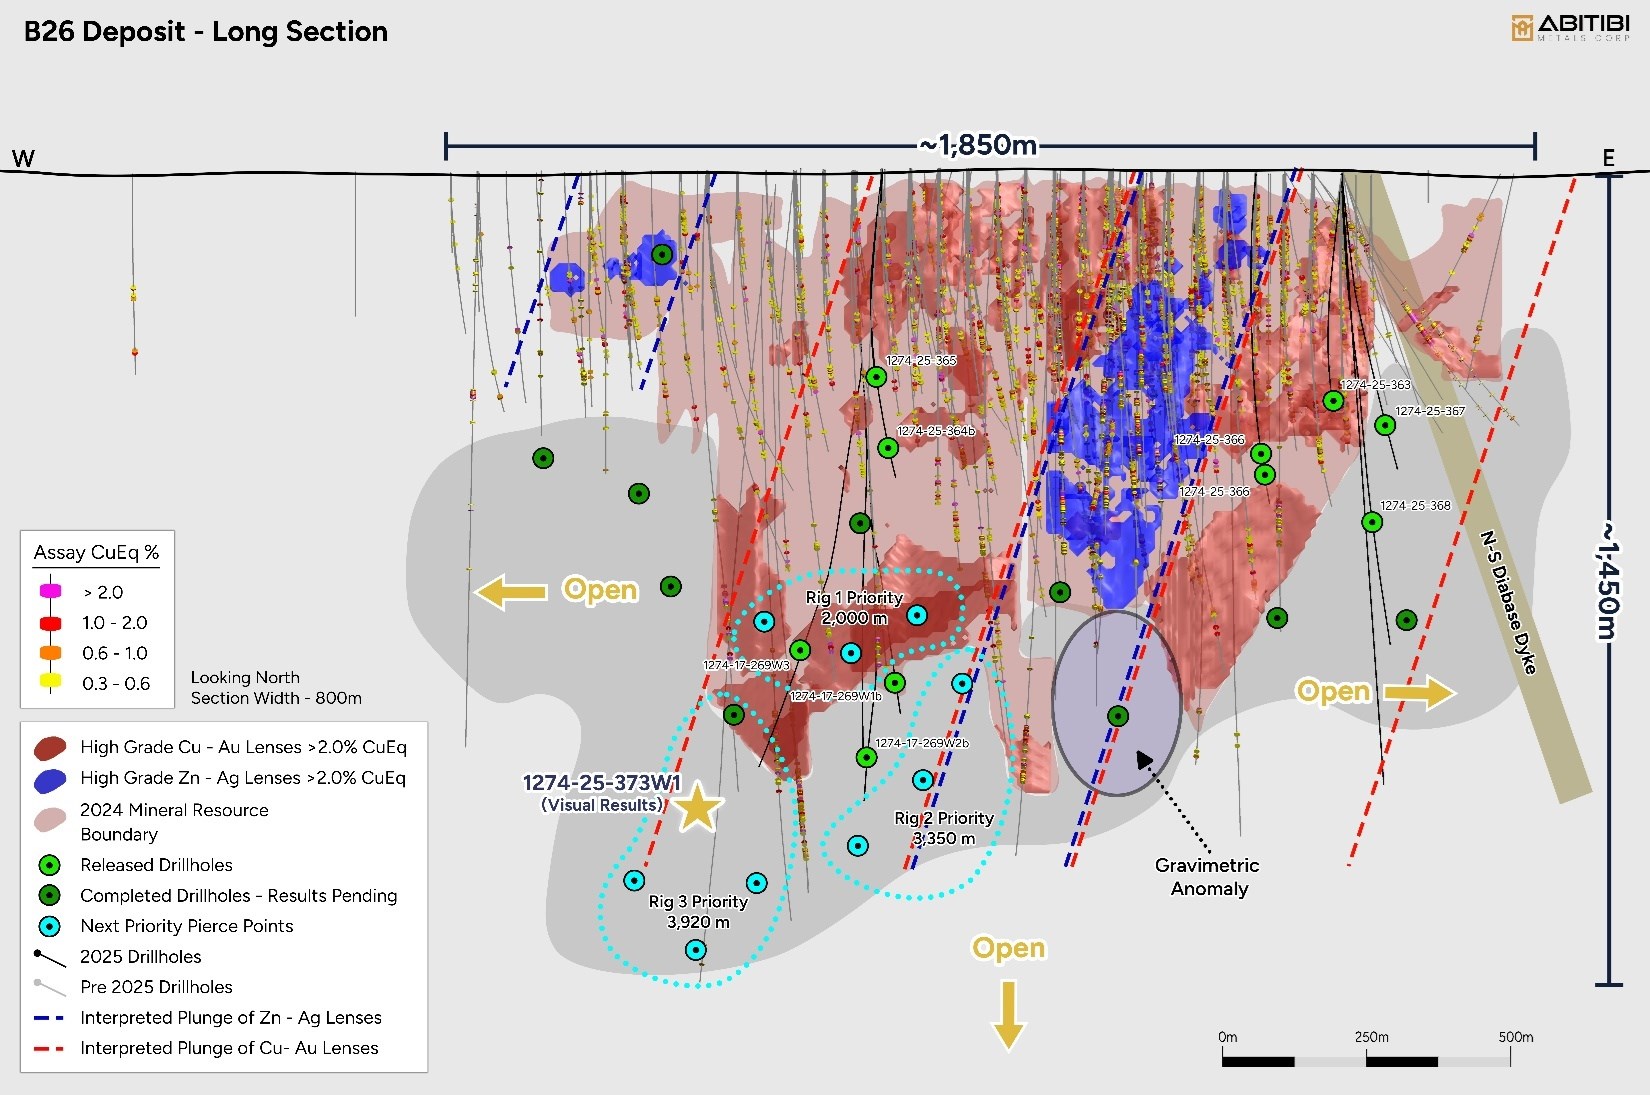Click the N-S Diabase Dyke label
1650x1095 pixels.
(x=1508, y=602)
